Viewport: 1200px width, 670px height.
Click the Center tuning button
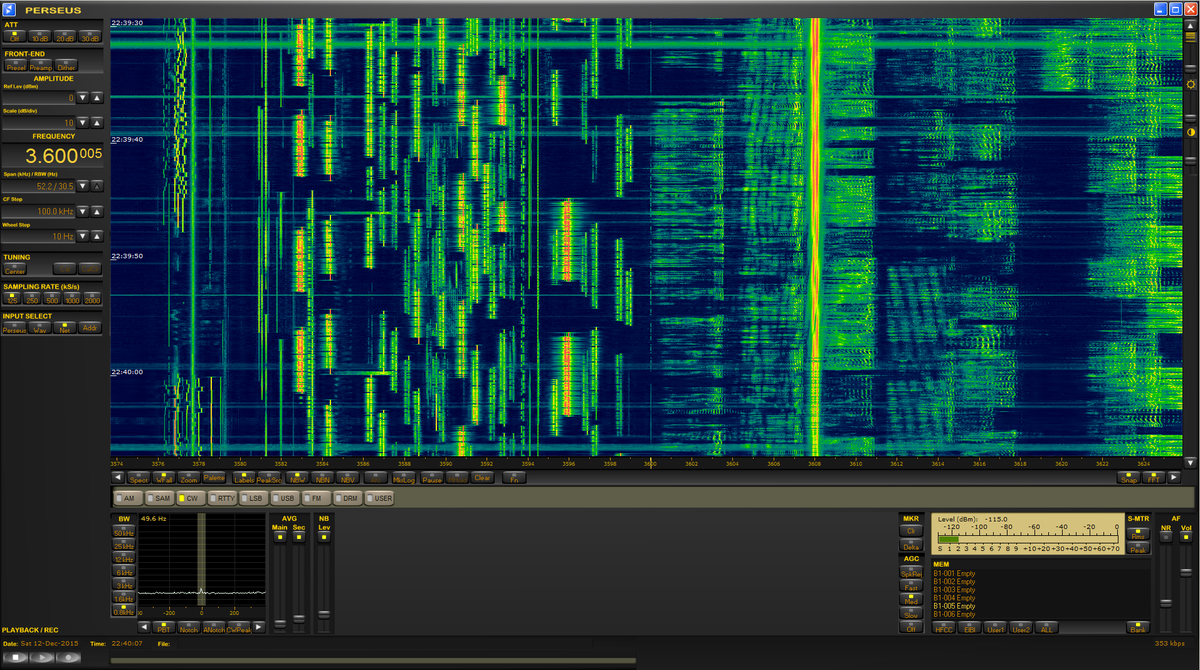(x=15, y=269)
